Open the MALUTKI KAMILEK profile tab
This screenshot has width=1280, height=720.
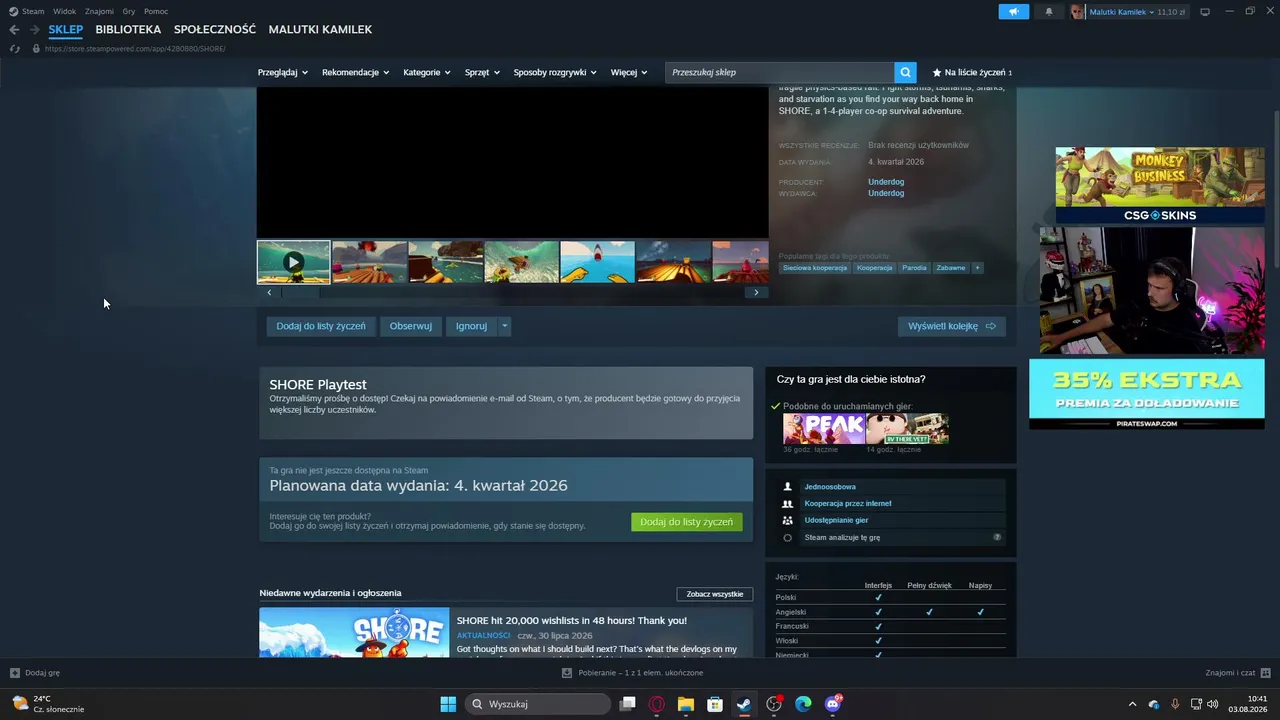[320, 30]
